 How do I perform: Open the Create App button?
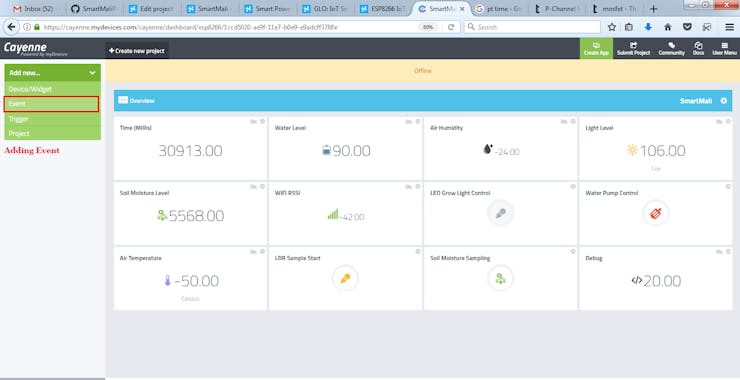[x=596, y=49]
